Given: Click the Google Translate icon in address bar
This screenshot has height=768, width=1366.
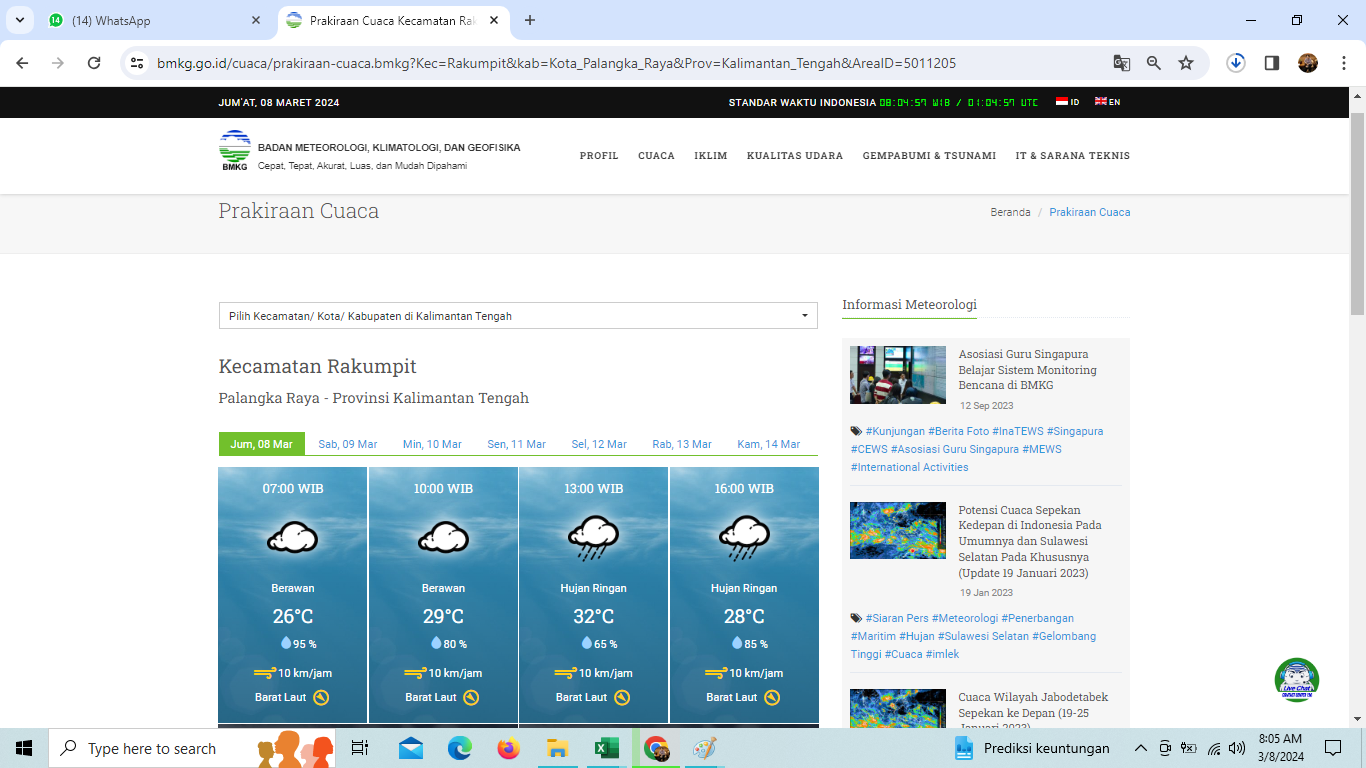Looking at the screenshot, I should tap(1122, 63).
